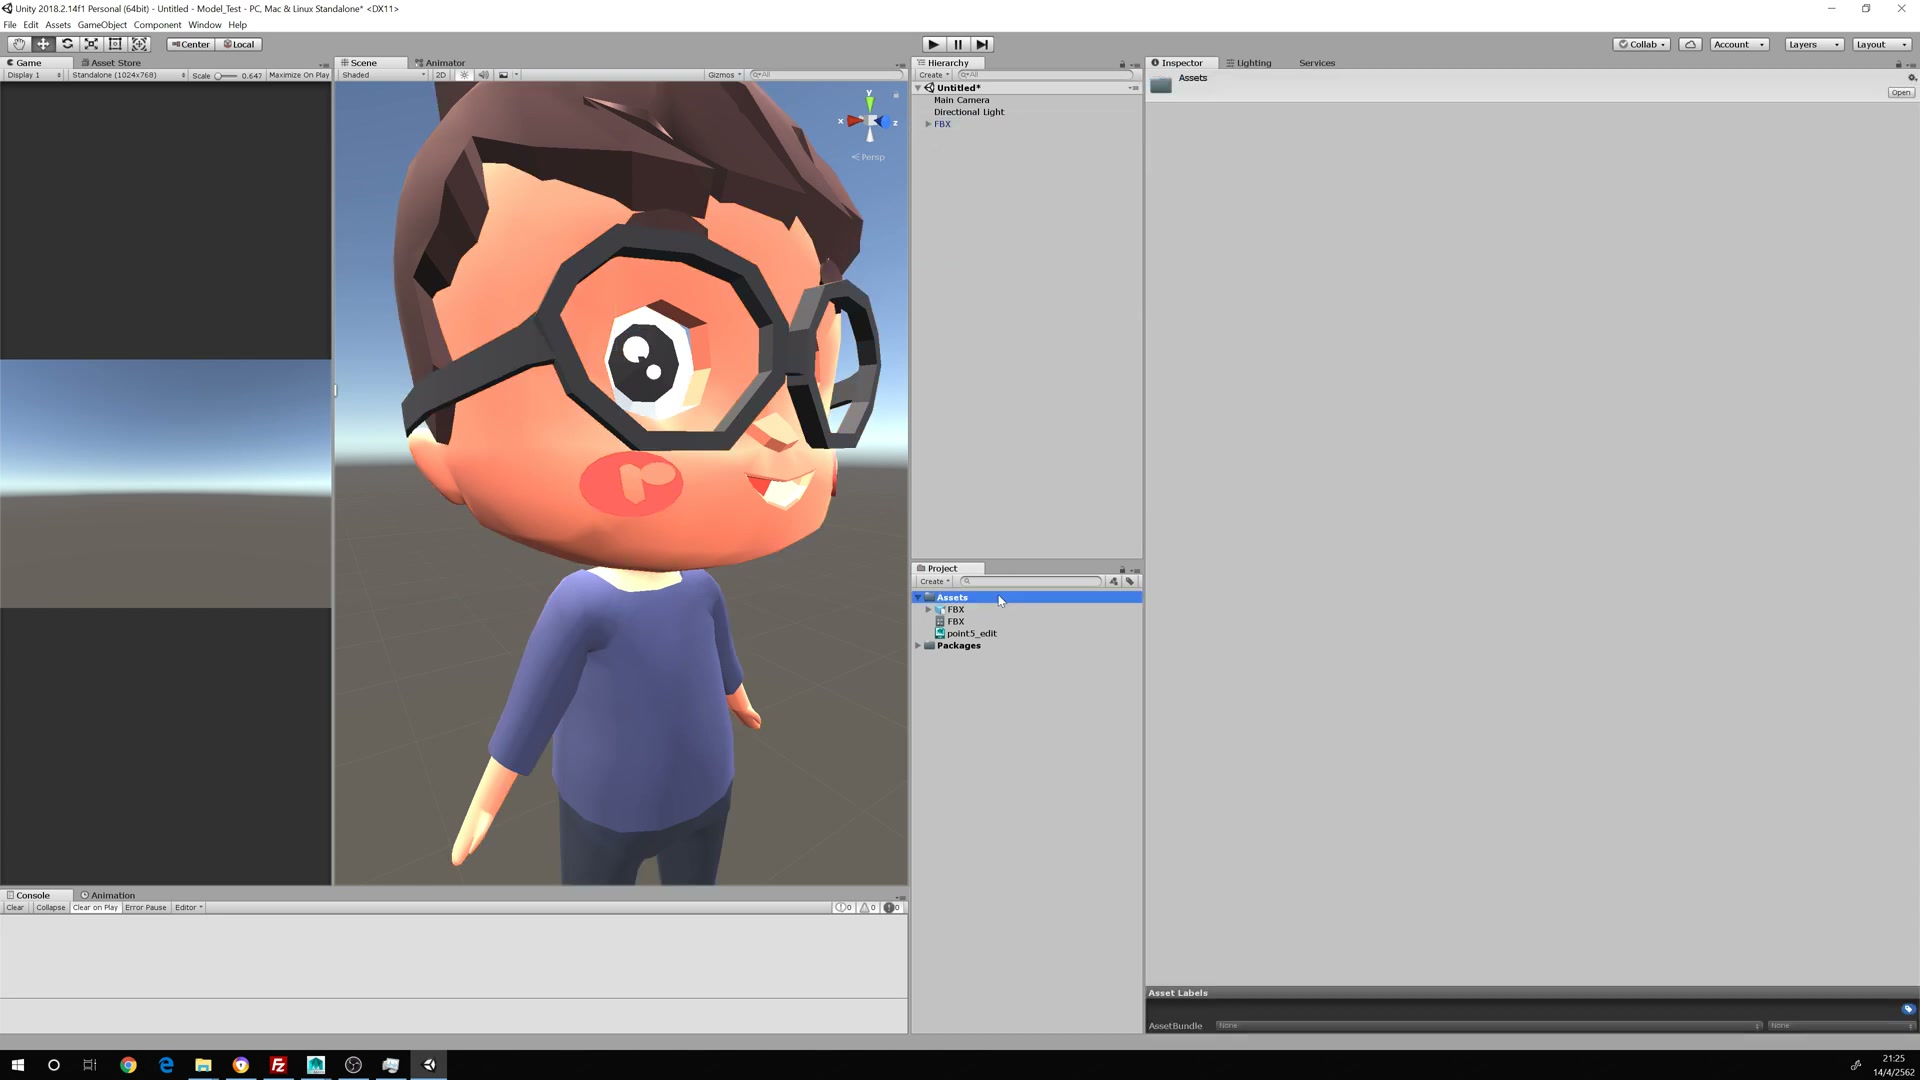The image size is (1920, 1080).
Task: Open the Layout dropdown
Action: (x=1882, y=44)
